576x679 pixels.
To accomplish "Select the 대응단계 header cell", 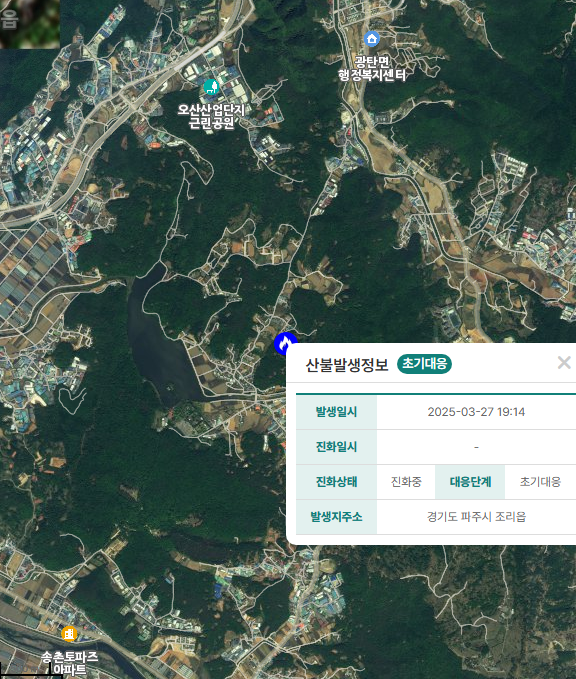I will 470,482.
